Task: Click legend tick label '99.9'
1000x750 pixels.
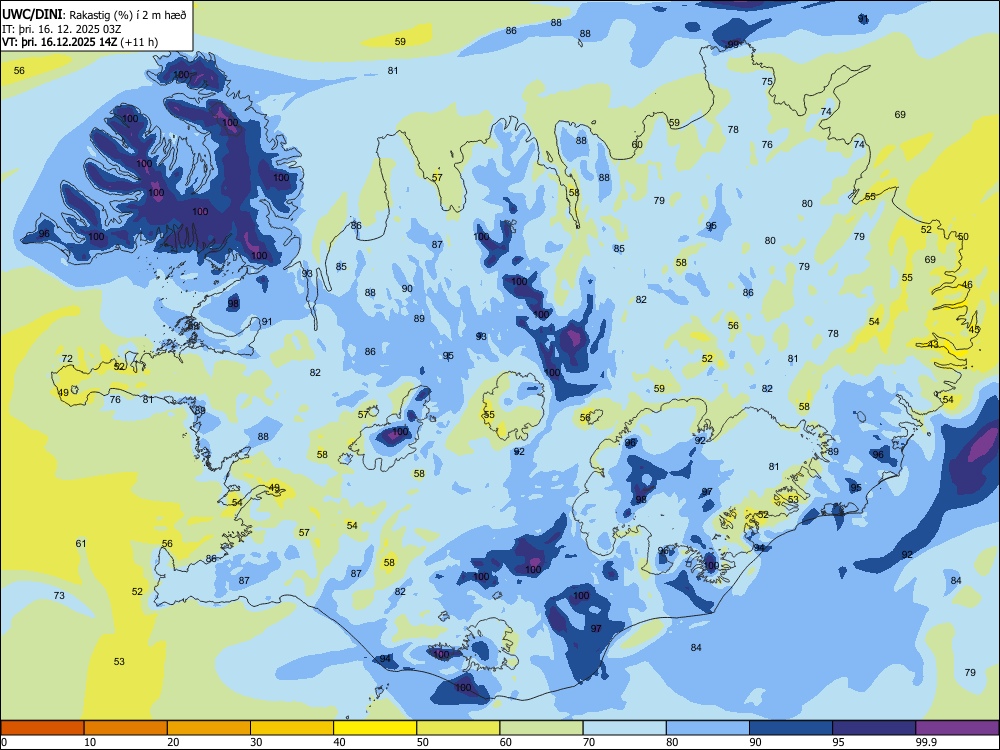Action: pos(925,742)
